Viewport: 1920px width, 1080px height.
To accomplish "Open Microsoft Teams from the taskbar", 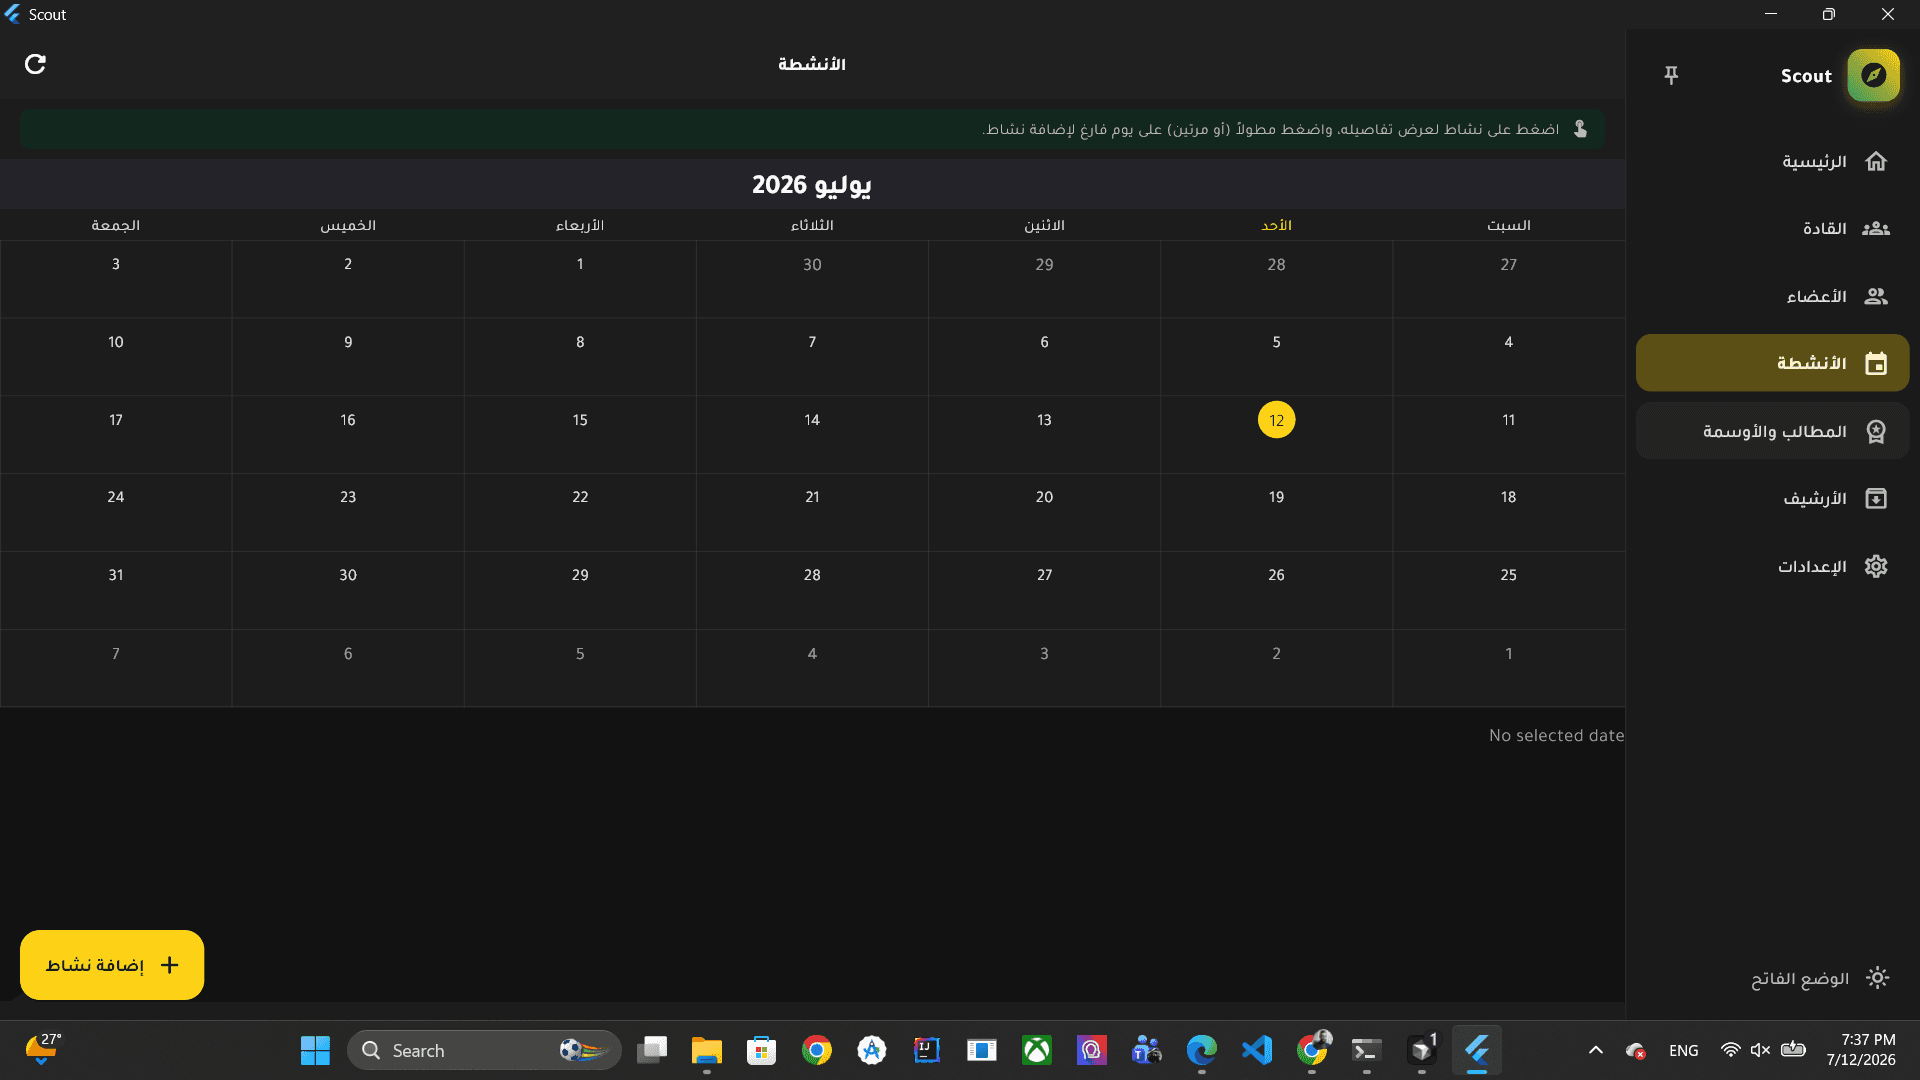I will tap(1146, 1050).
